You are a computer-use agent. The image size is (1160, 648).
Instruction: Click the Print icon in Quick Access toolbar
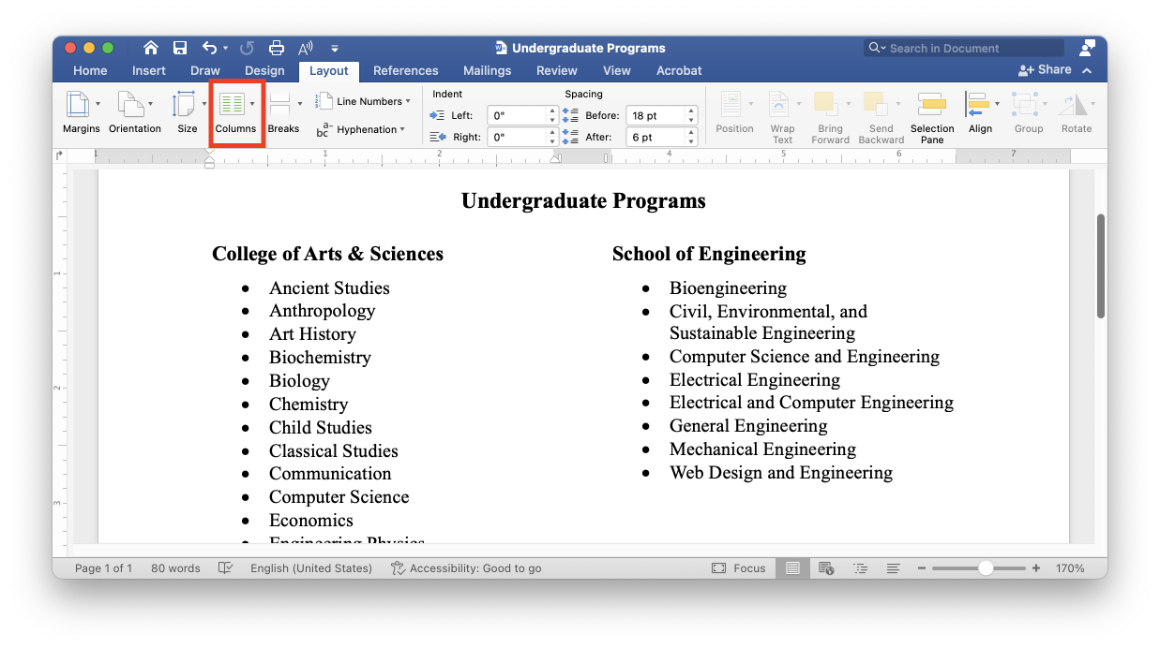[276, 47]
